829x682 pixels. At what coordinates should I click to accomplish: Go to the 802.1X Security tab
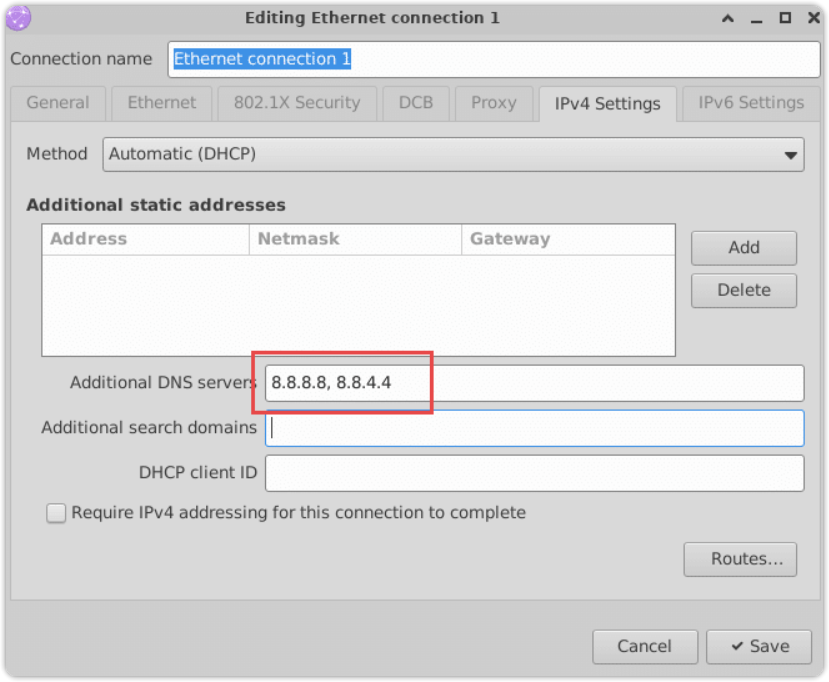296,102
